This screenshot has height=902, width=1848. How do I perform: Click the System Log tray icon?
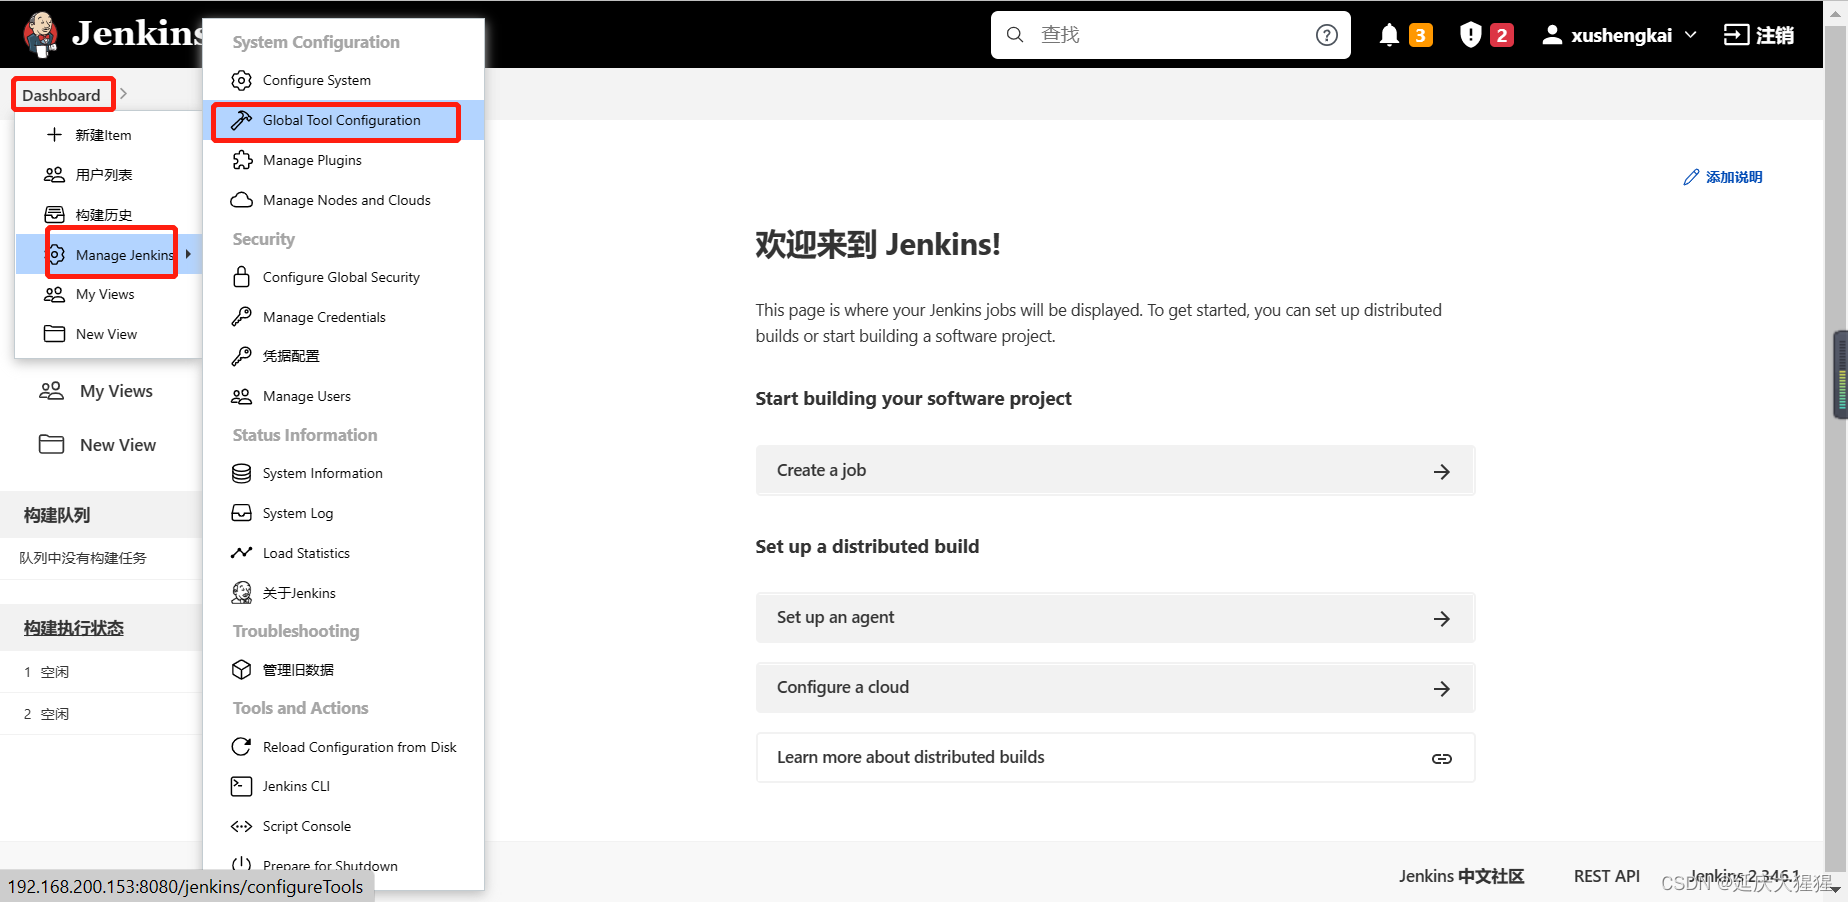(241, 513)
